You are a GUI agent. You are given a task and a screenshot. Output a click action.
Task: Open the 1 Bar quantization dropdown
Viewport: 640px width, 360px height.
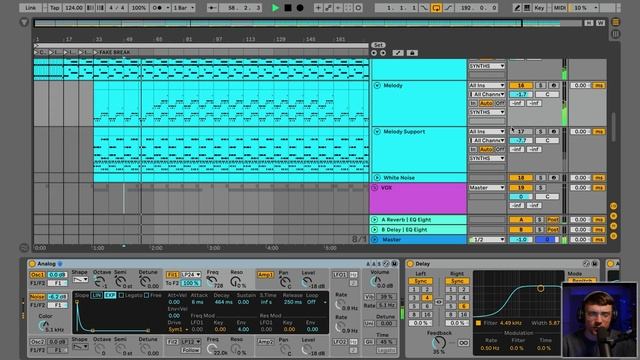click(184, 8)
